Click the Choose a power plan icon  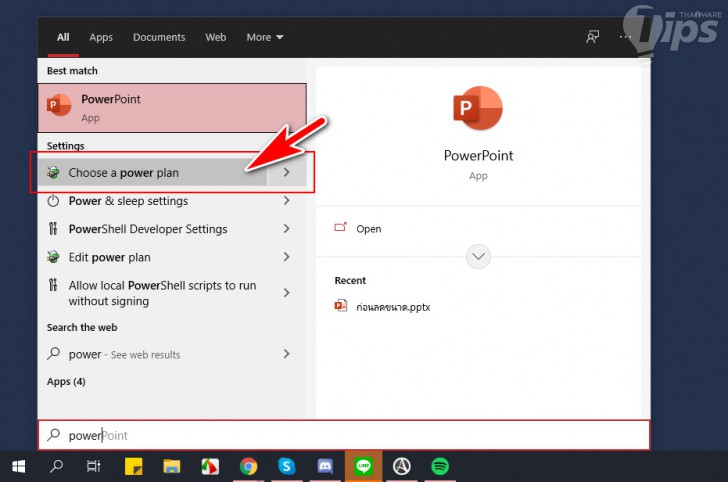click(x=53, y=173)
